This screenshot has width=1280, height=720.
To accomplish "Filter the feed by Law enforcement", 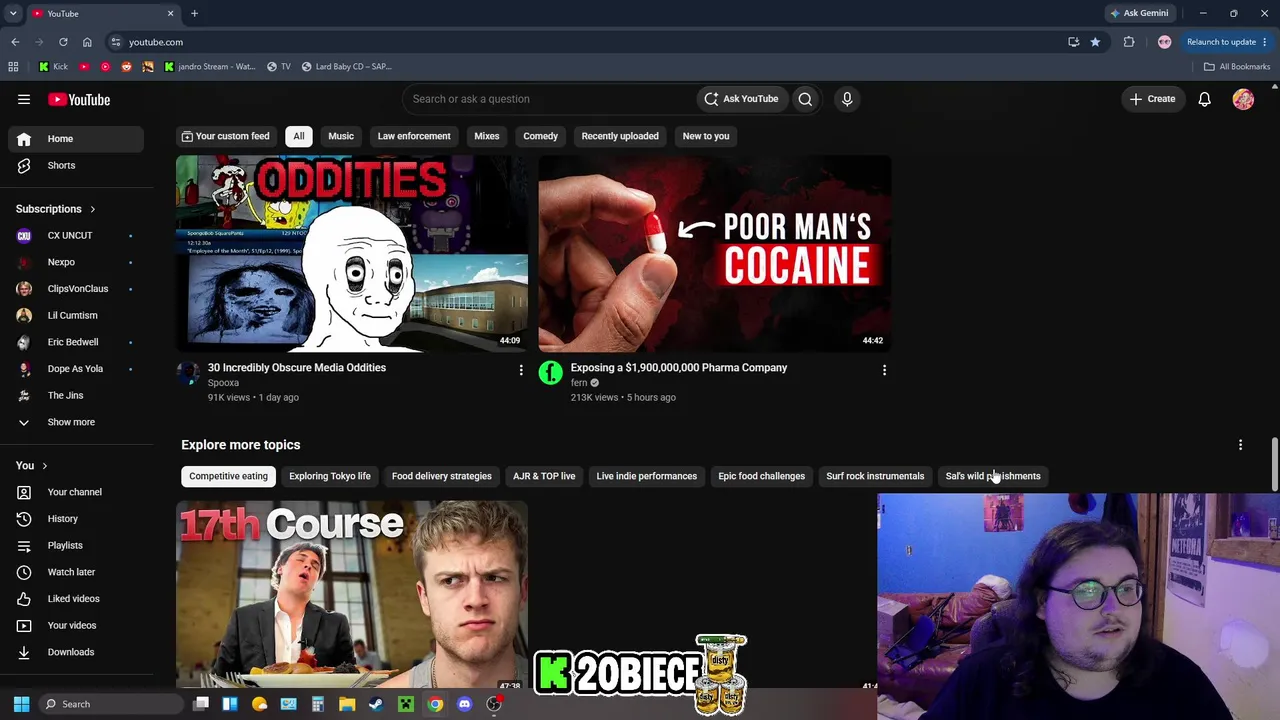I will pos(414,136).
